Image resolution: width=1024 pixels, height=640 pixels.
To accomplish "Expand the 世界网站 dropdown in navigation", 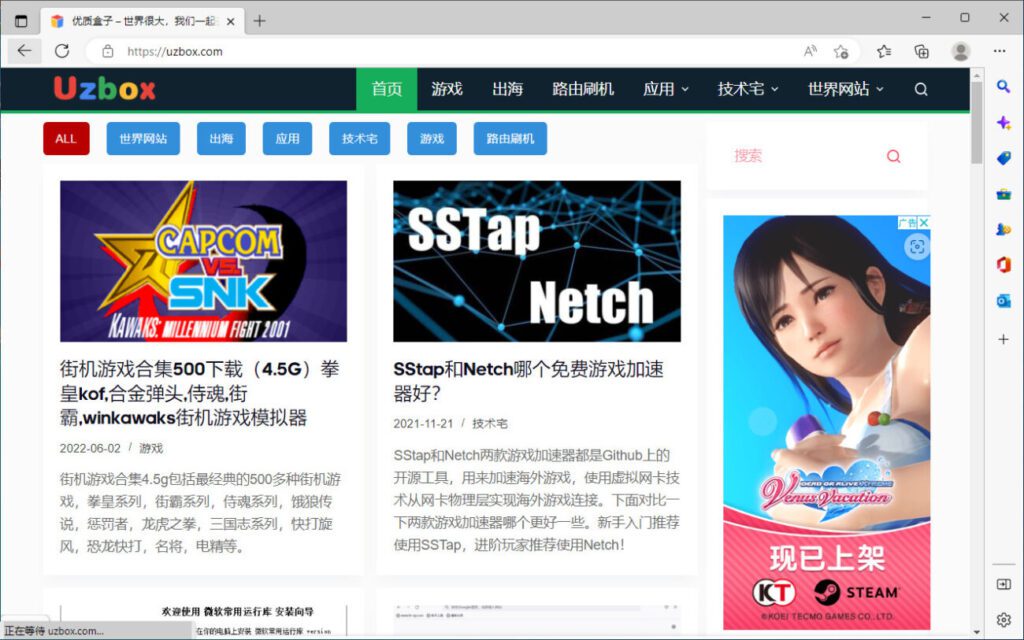I will point(846,89).
